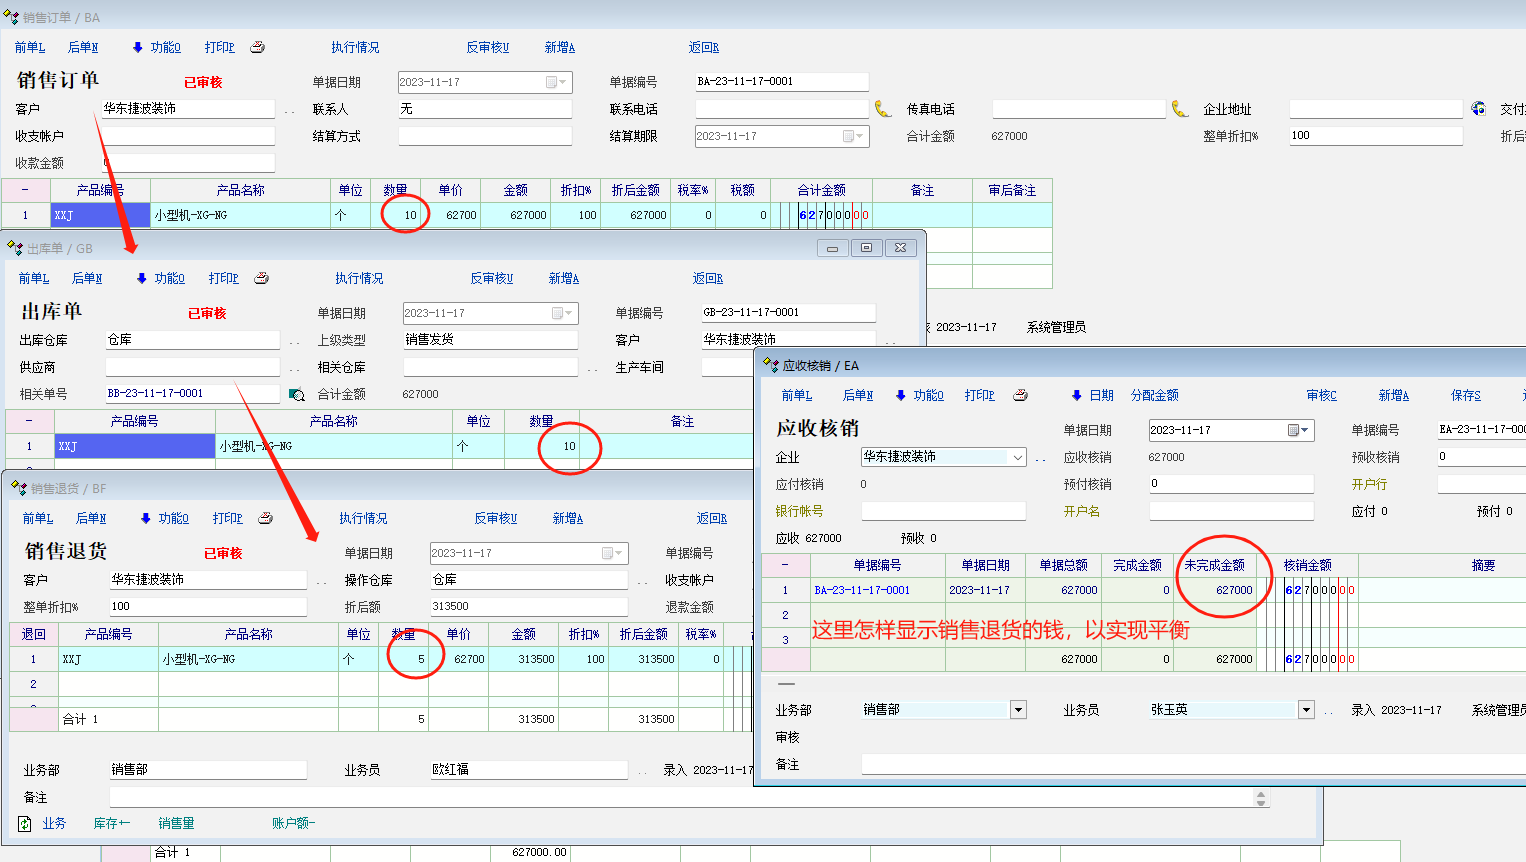Click the refresh icon left of 业务
This screenshot has height=862, width=1526.
coord(25,824)
